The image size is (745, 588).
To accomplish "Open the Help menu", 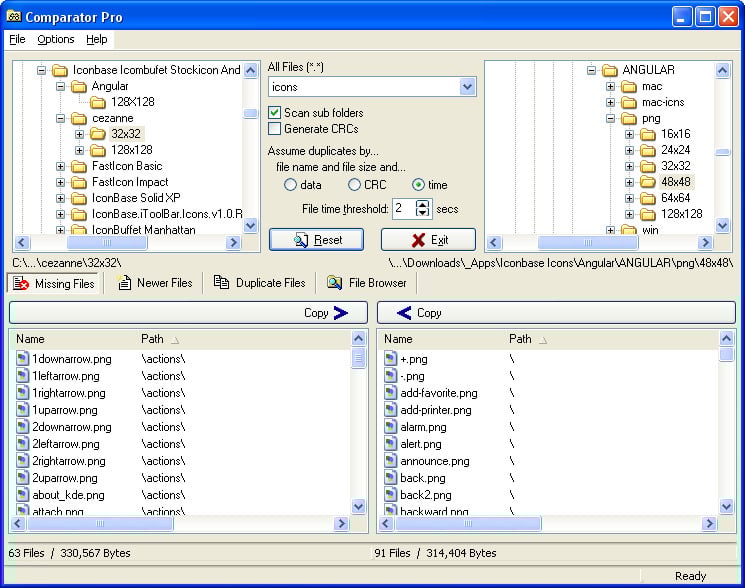I will point(96,39).
